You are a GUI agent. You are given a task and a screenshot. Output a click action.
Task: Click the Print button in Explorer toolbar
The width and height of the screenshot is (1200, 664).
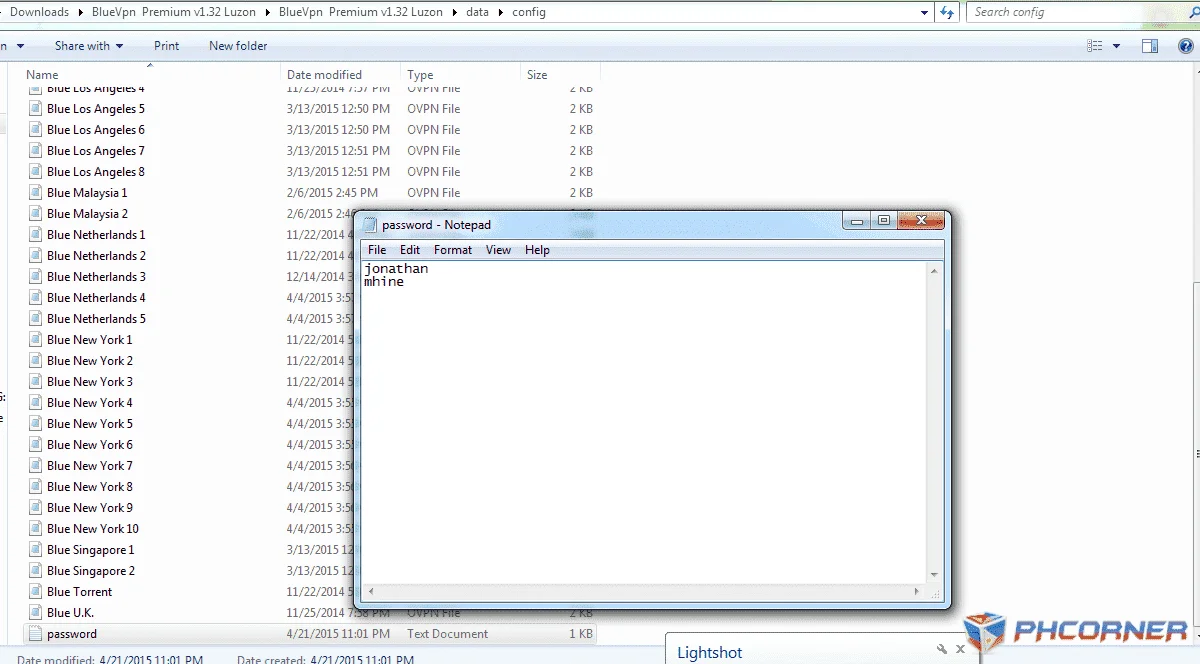pyautogui.click(x=167, y=46)
